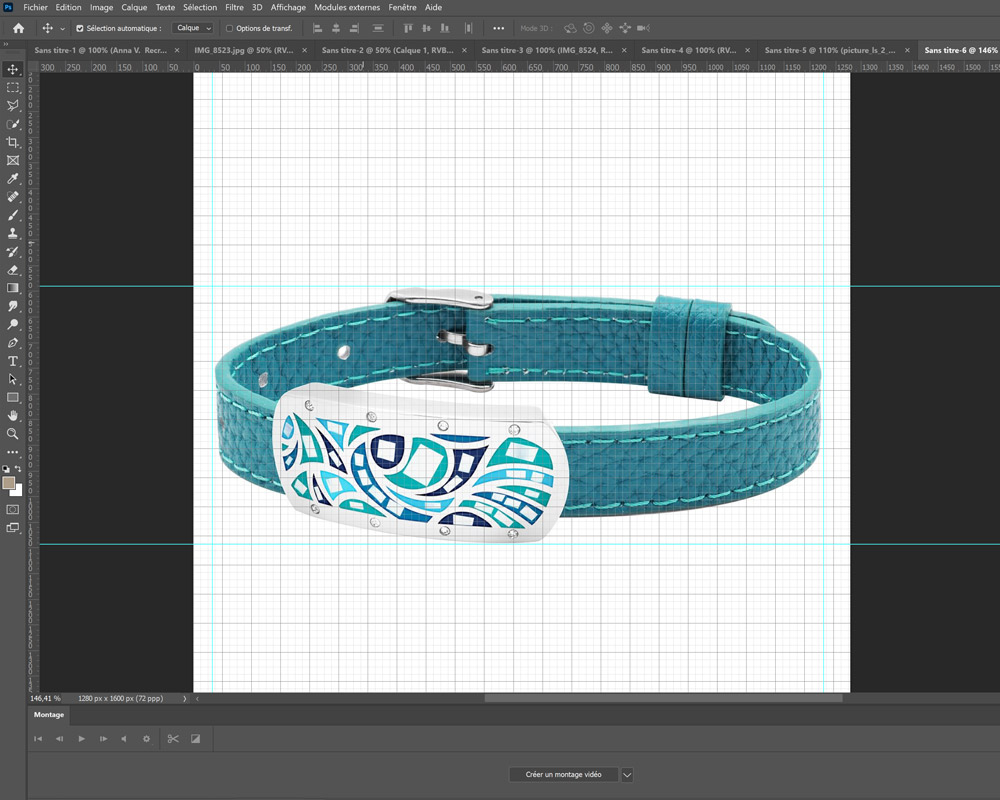Activate the Eraser tool
The height and width of the screenshot is (800, 1000).
[x=13, y=269]
